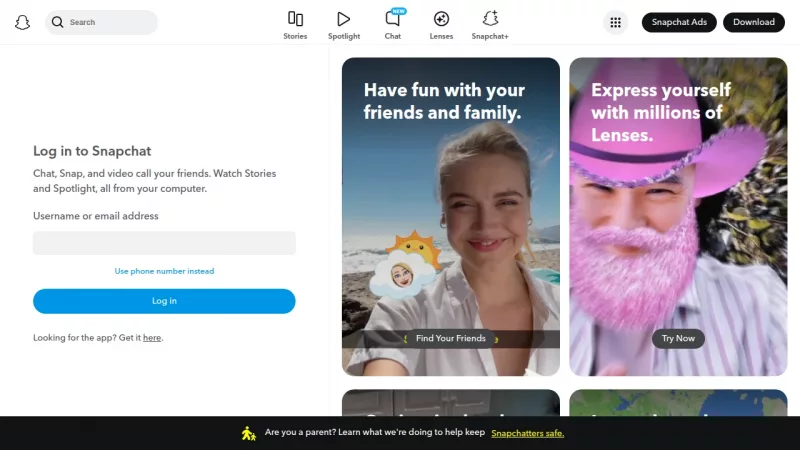Open Spotlight play icon
800x450 pixels.
[x=344, y=19]
